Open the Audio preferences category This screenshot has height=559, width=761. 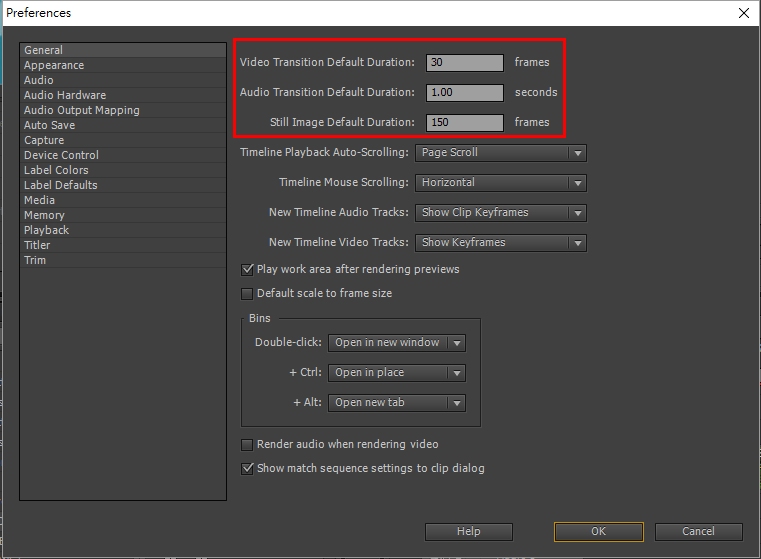click(123, 80)
